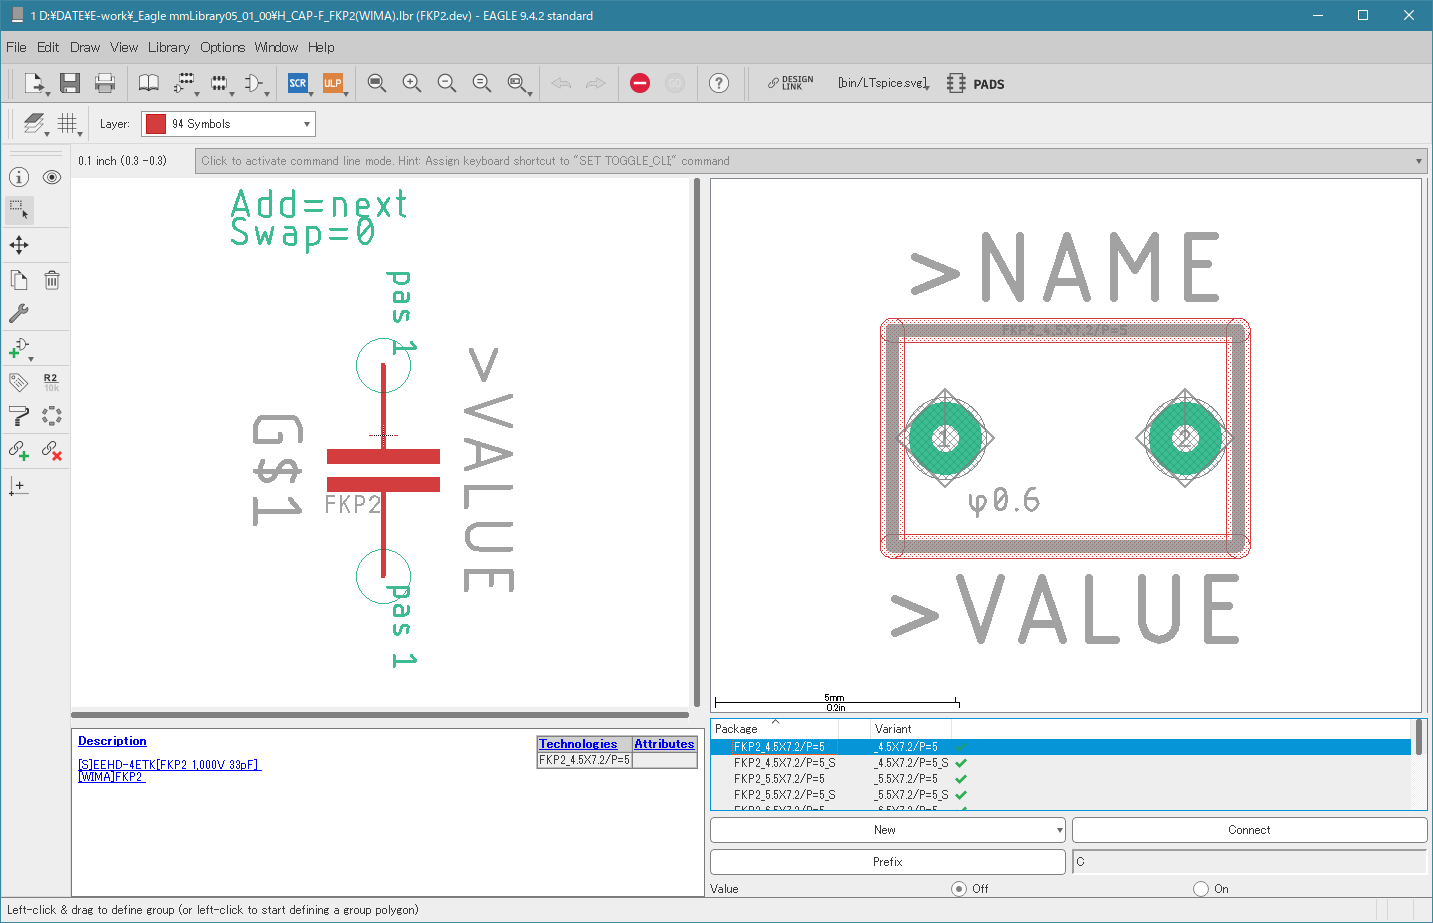Screen dimensions: 1433x923
Task: Click the zoom in magnifier icon
Action: tap(412, 83)
